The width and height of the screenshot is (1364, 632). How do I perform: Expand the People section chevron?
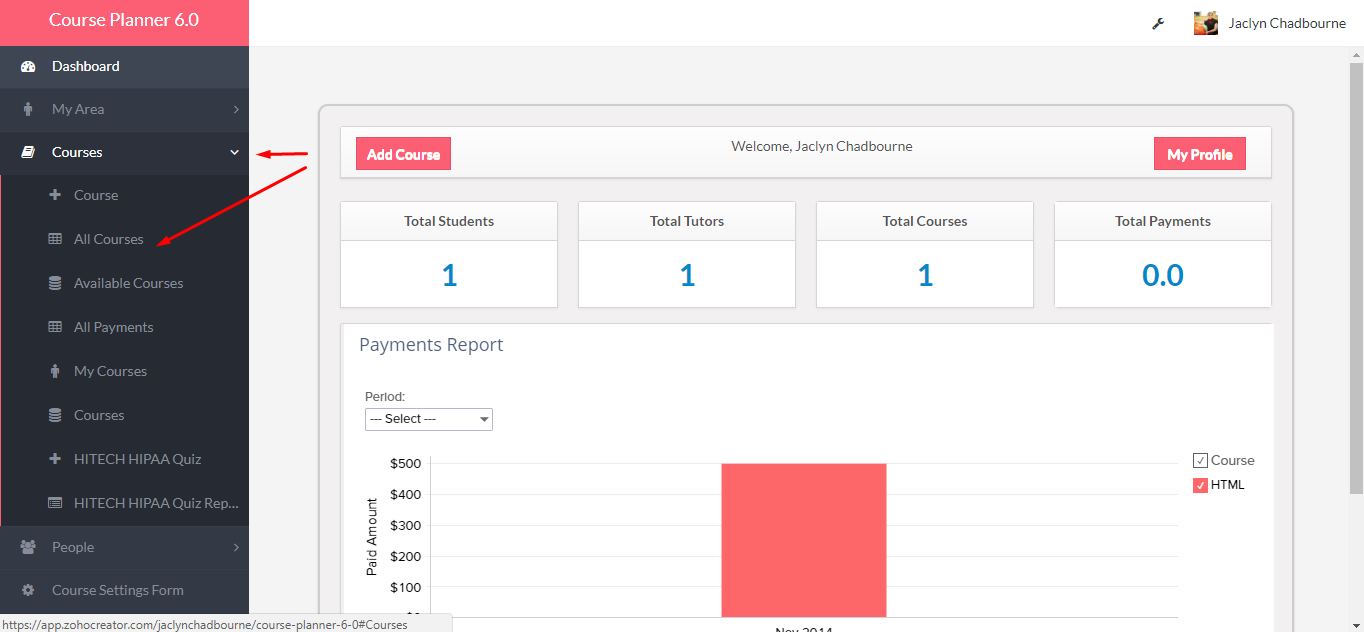[236, 547]
